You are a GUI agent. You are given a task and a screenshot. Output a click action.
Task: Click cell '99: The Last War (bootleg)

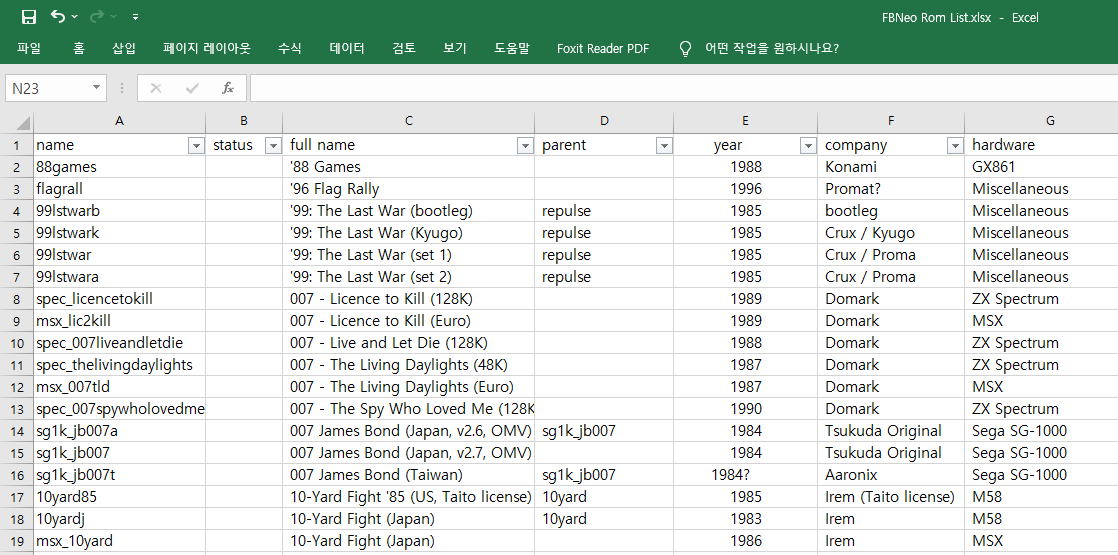(x=409, y=211)
